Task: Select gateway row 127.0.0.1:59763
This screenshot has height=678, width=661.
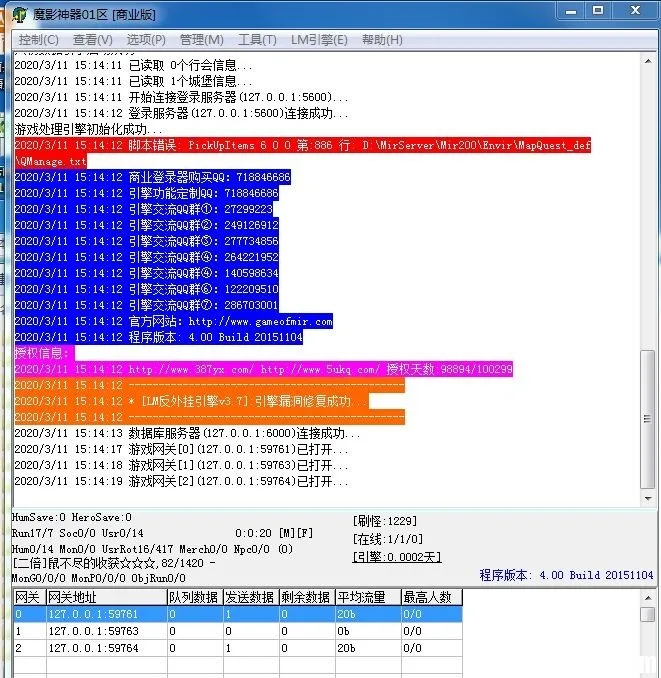Action: (x=238, y=631)
